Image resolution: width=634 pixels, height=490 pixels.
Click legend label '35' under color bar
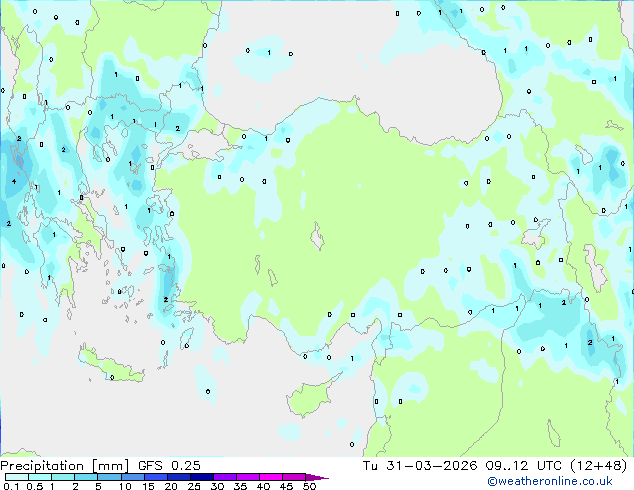point(240,486)
